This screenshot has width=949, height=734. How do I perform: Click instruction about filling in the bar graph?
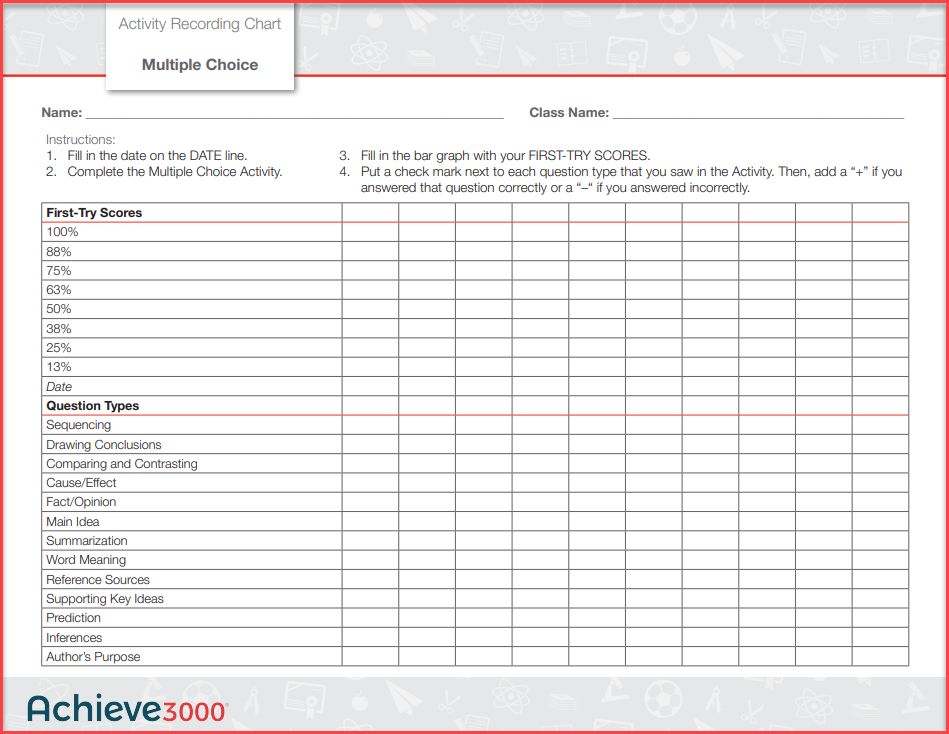tap(505, 156)
